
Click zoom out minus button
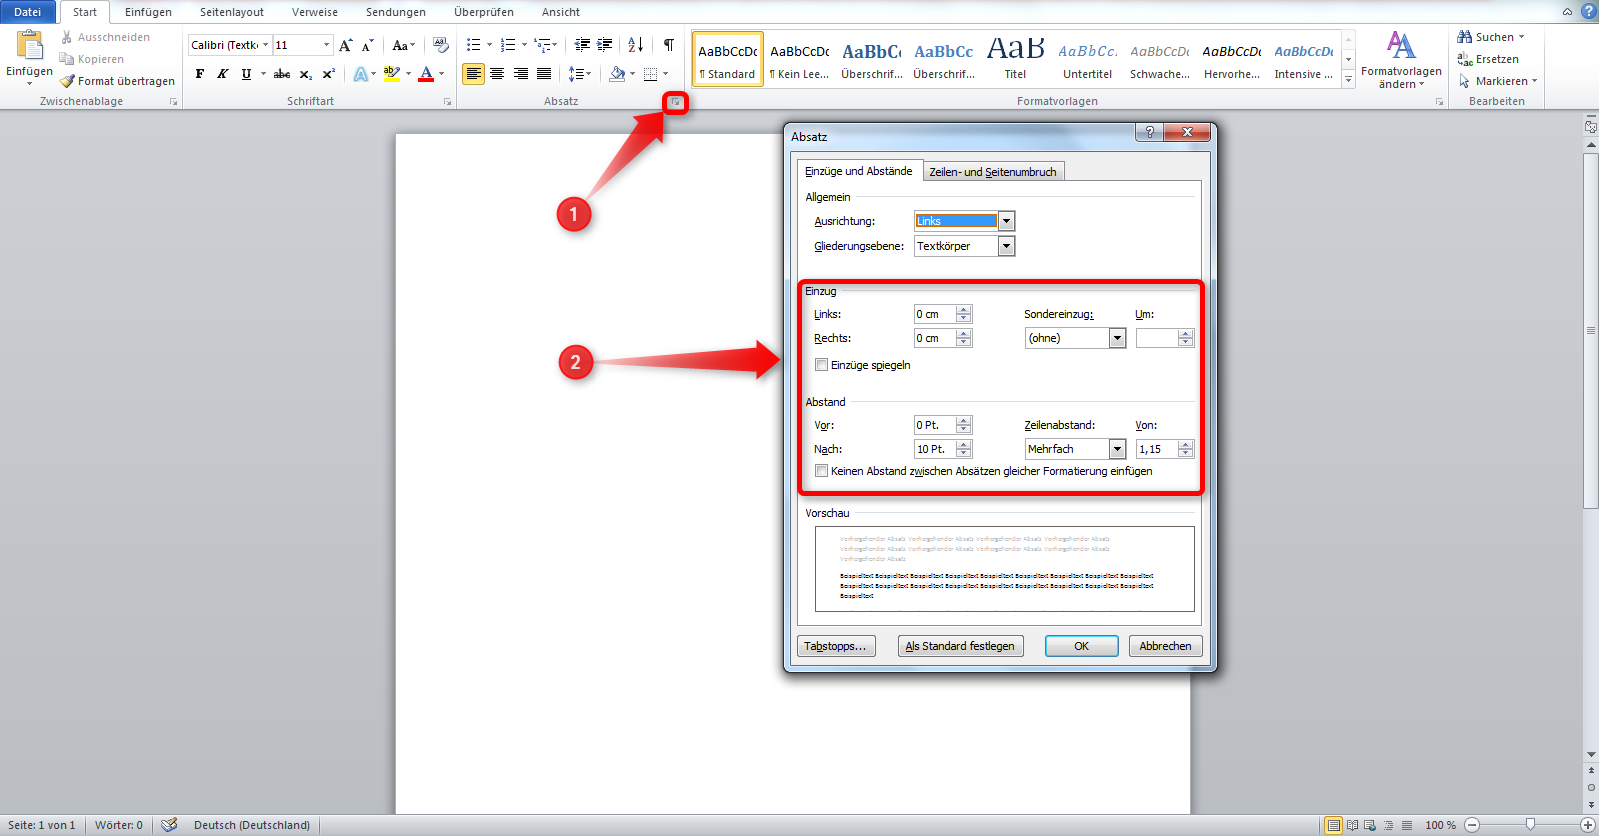[1472, 825]
